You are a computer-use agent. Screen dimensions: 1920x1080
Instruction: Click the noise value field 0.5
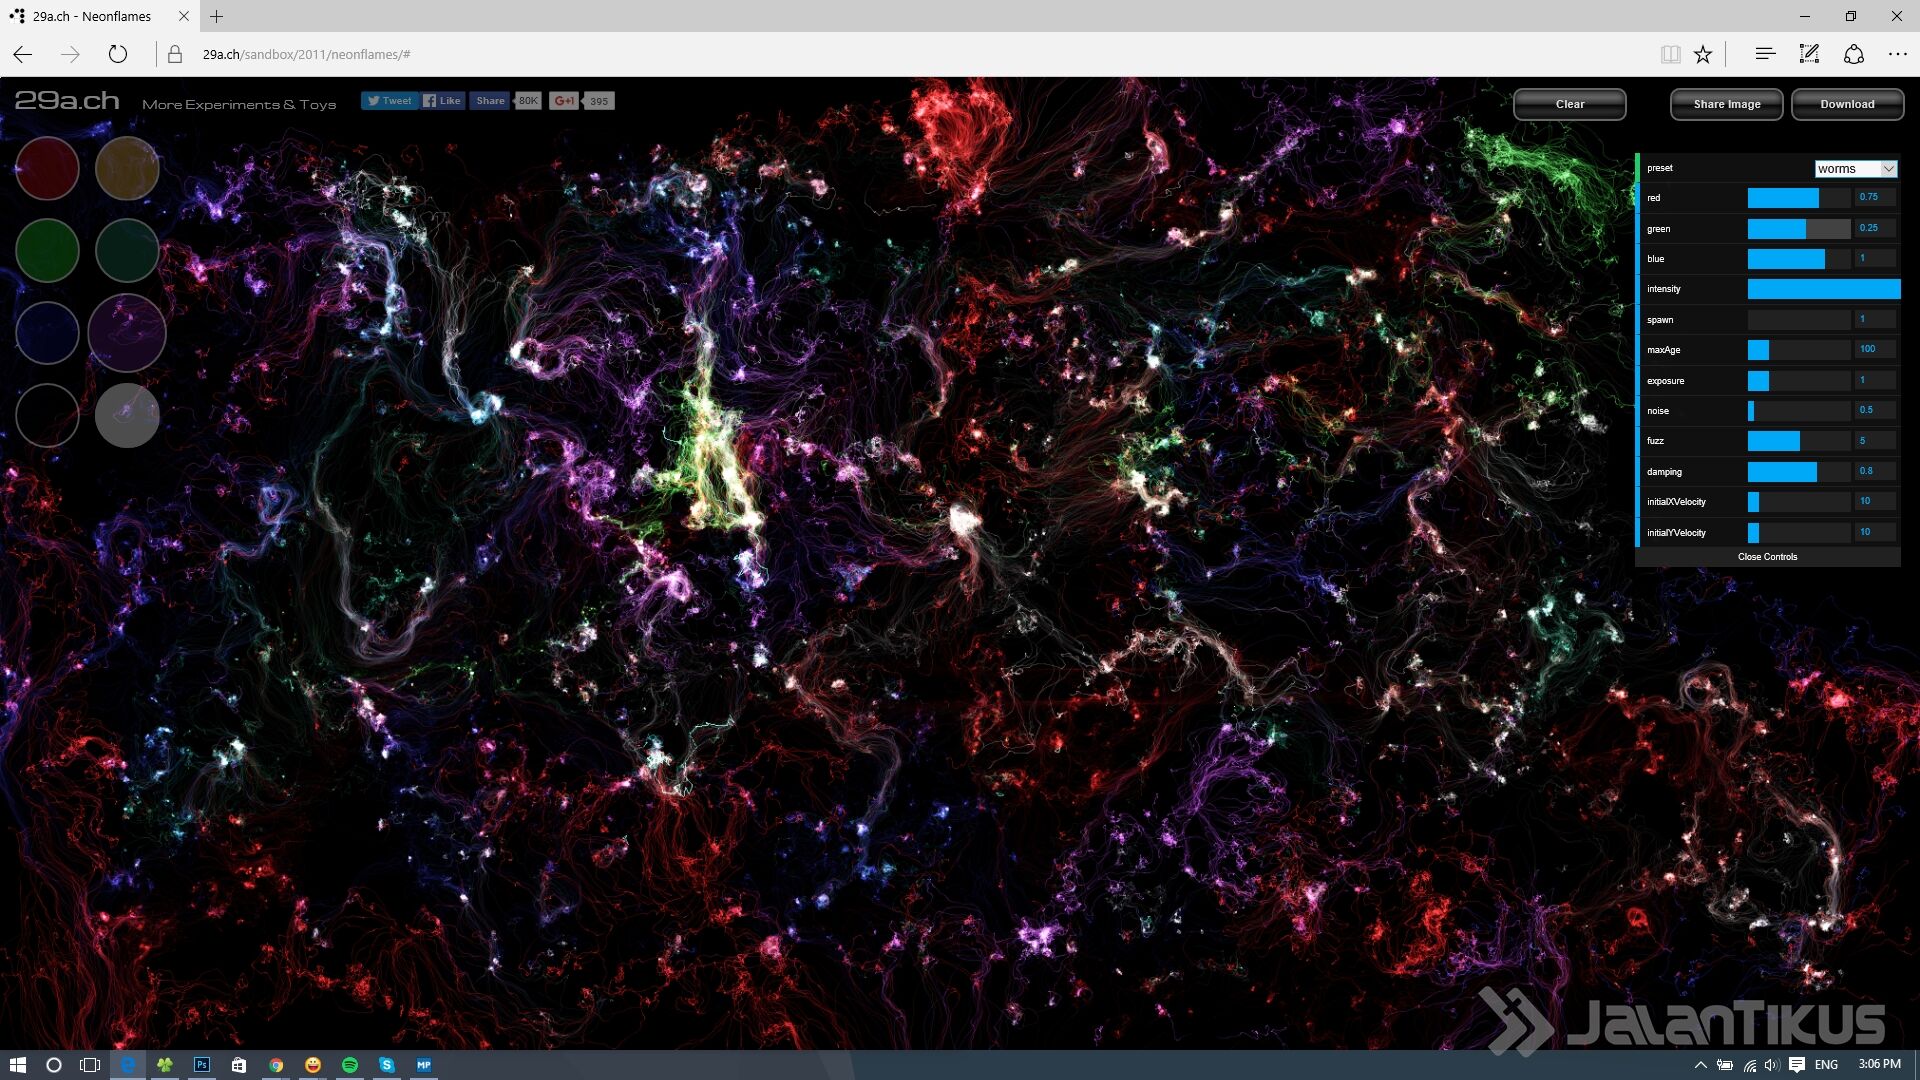tap(1876, 410)
